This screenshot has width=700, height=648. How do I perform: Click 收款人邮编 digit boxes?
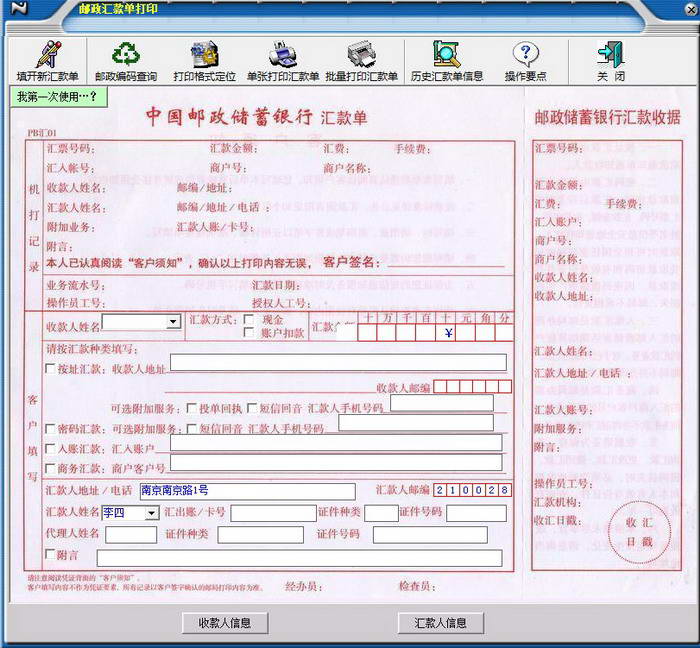coord(472,386)
